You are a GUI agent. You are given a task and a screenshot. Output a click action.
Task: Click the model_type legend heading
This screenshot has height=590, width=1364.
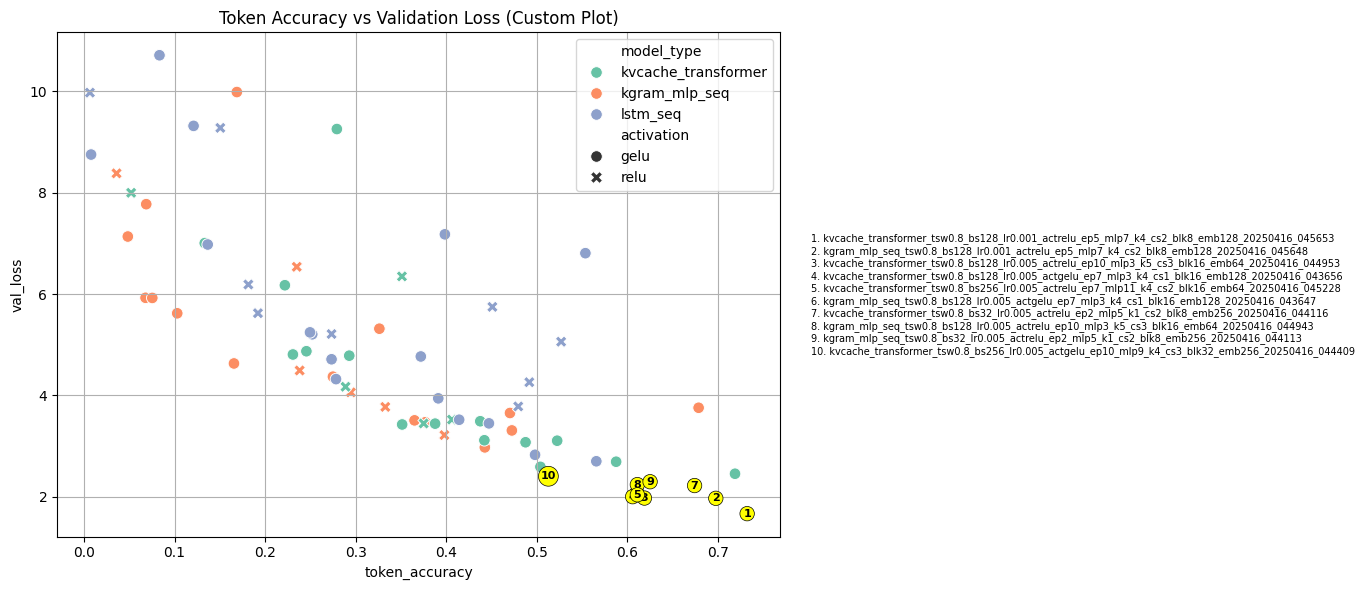click(661, 51)
